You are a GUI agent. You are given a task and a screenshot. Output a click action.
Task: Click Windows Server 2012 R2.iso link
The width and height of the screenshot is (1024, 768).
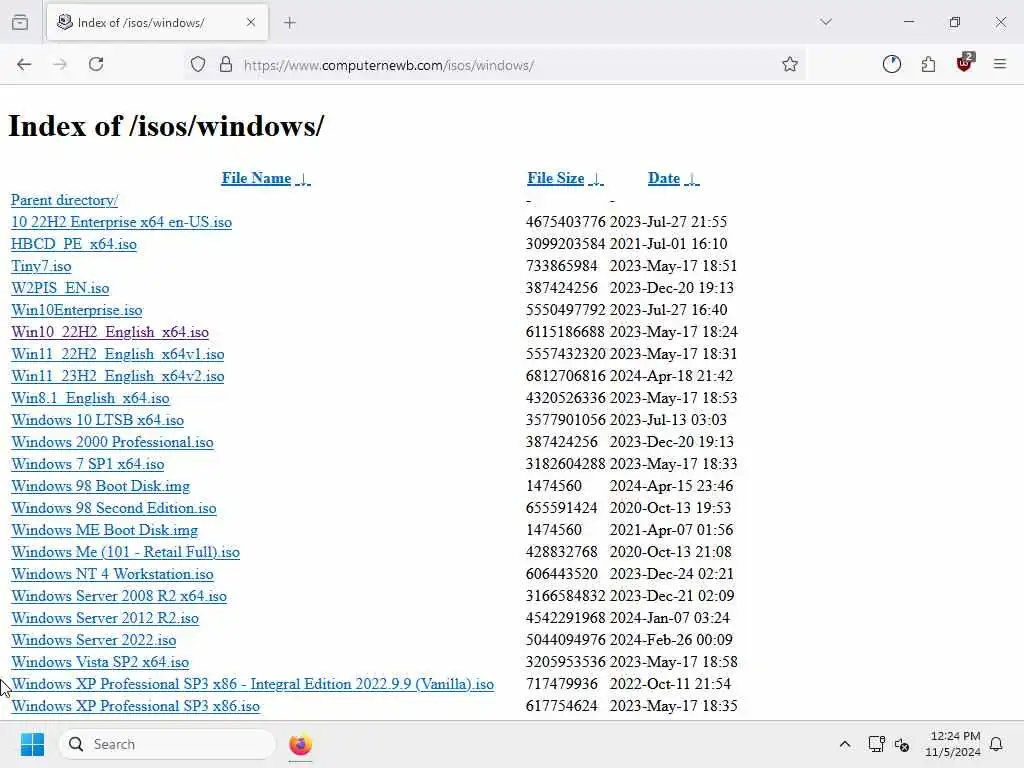tap(105, 618)
